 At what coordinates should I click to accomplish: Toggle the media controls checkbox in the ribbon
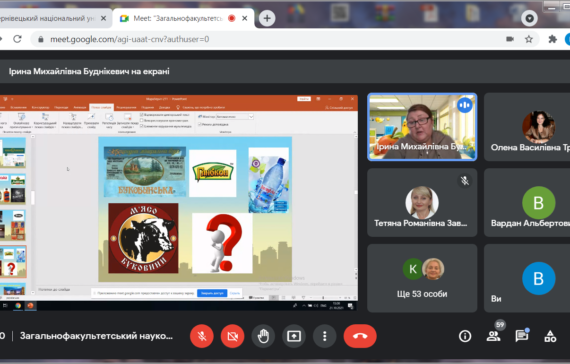click(142, 126)
